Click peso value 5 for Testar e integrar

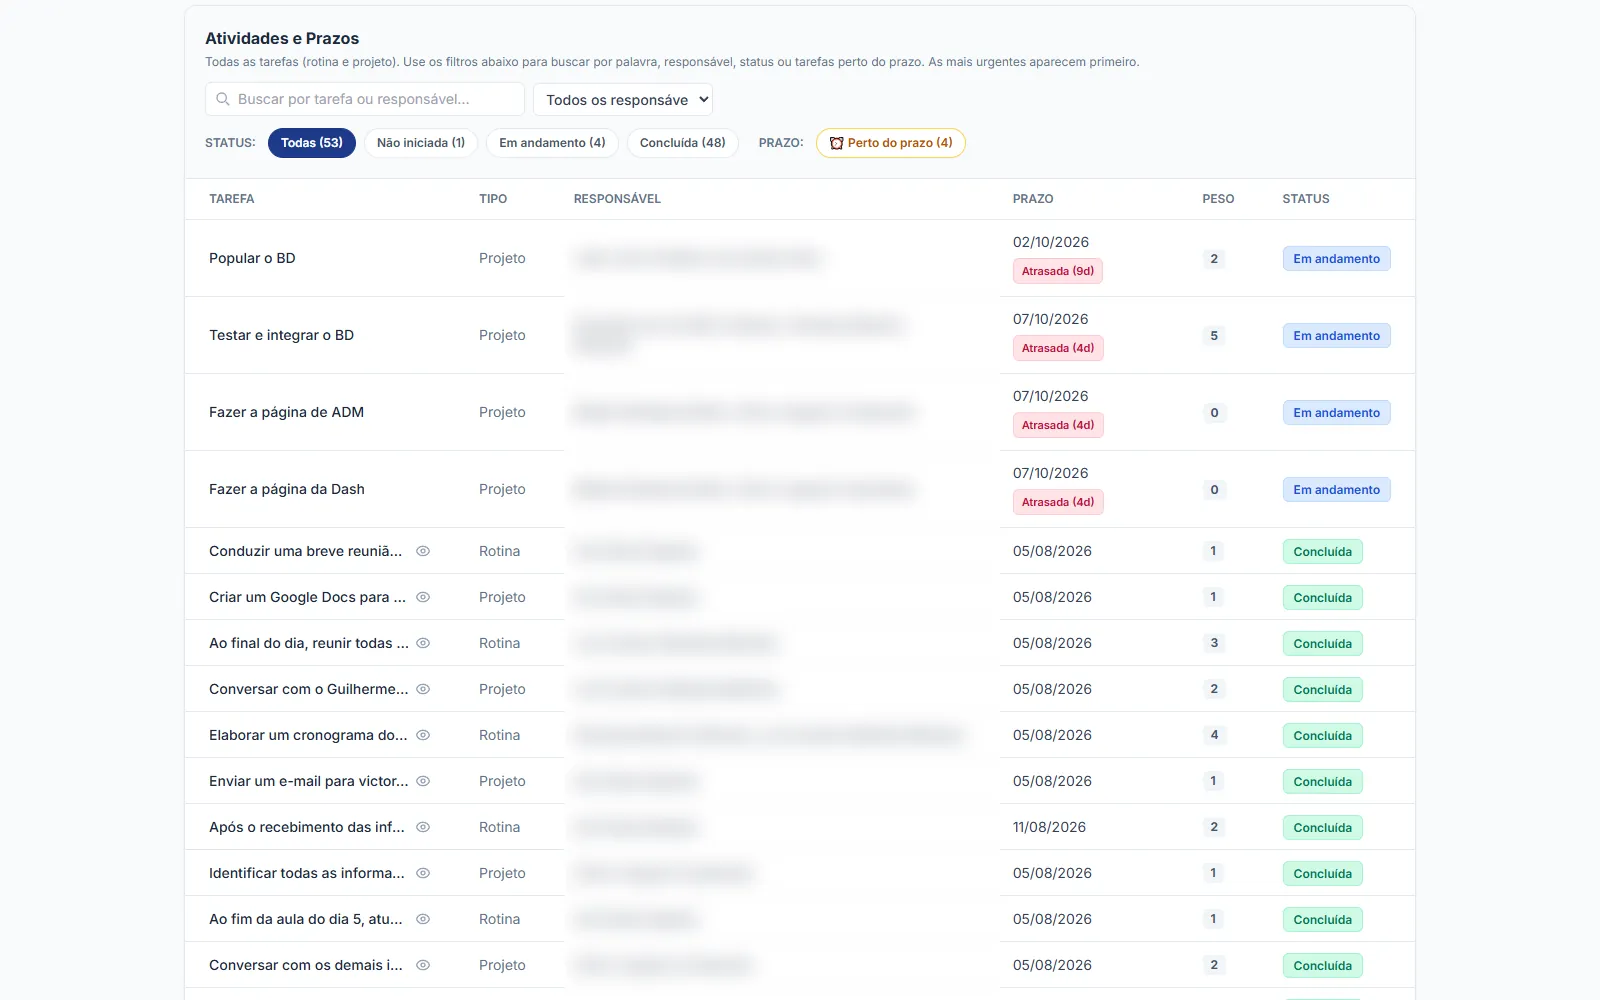pyautogui.click(x=1214, y=336)
